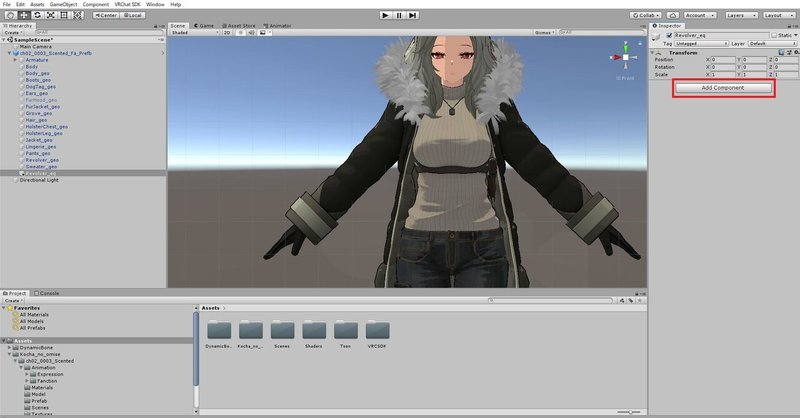Viewport: 800px width, 418px height.
Task: Collapse ch02_0003_Scented_Fa_Prefb in Hierarchy
Action: 9,53
